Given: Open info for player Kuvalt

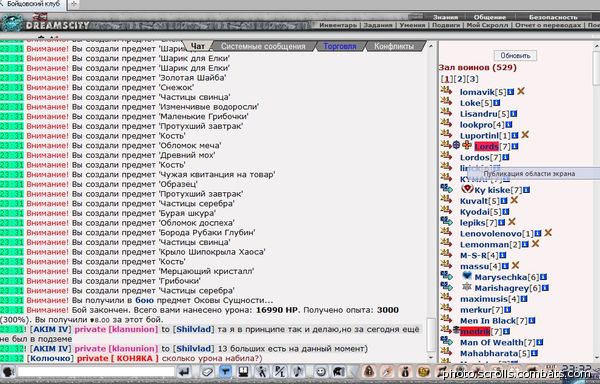Looking at the screenshot, I should (504, 201).
